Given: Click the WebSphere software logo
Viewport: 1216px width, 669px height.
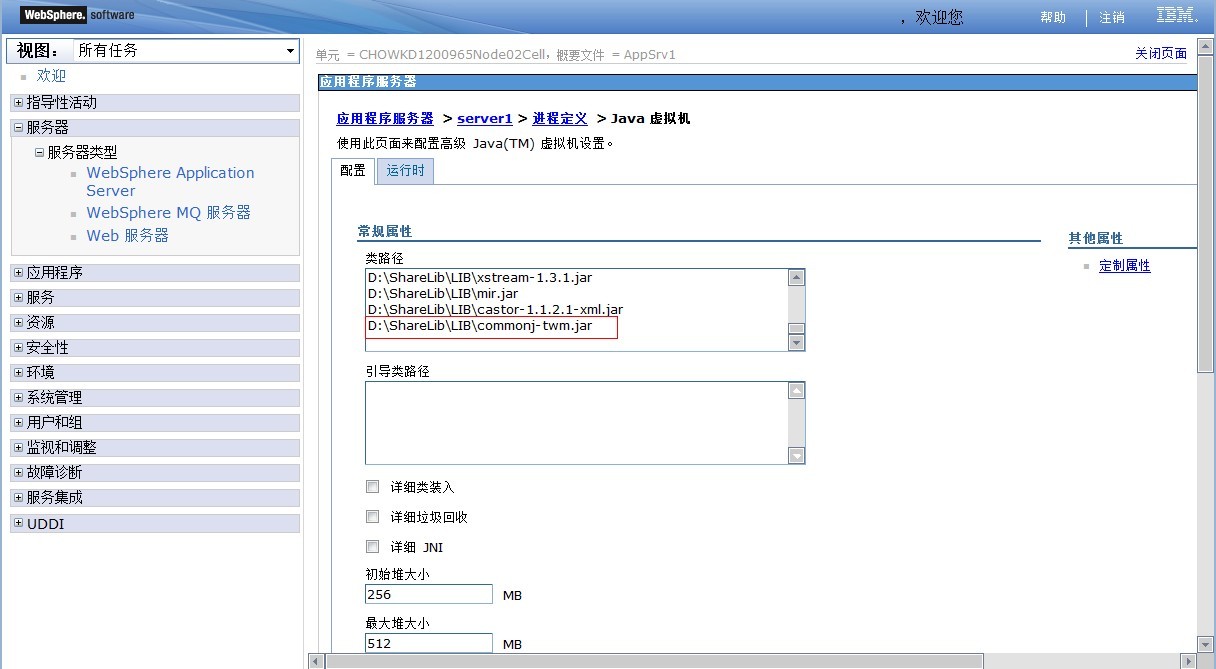Looking at the screenshot, I should [x=77, y=15].
